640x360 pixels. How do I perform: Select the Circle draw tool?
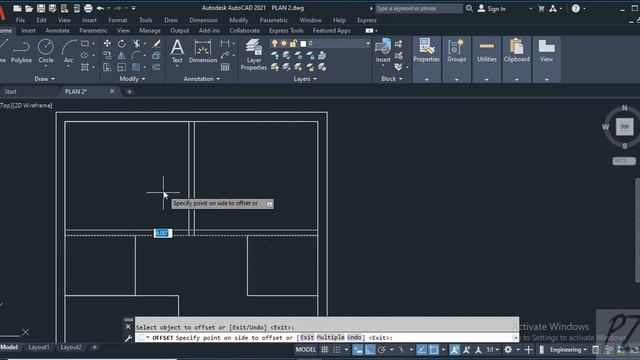tap(46, 51)
